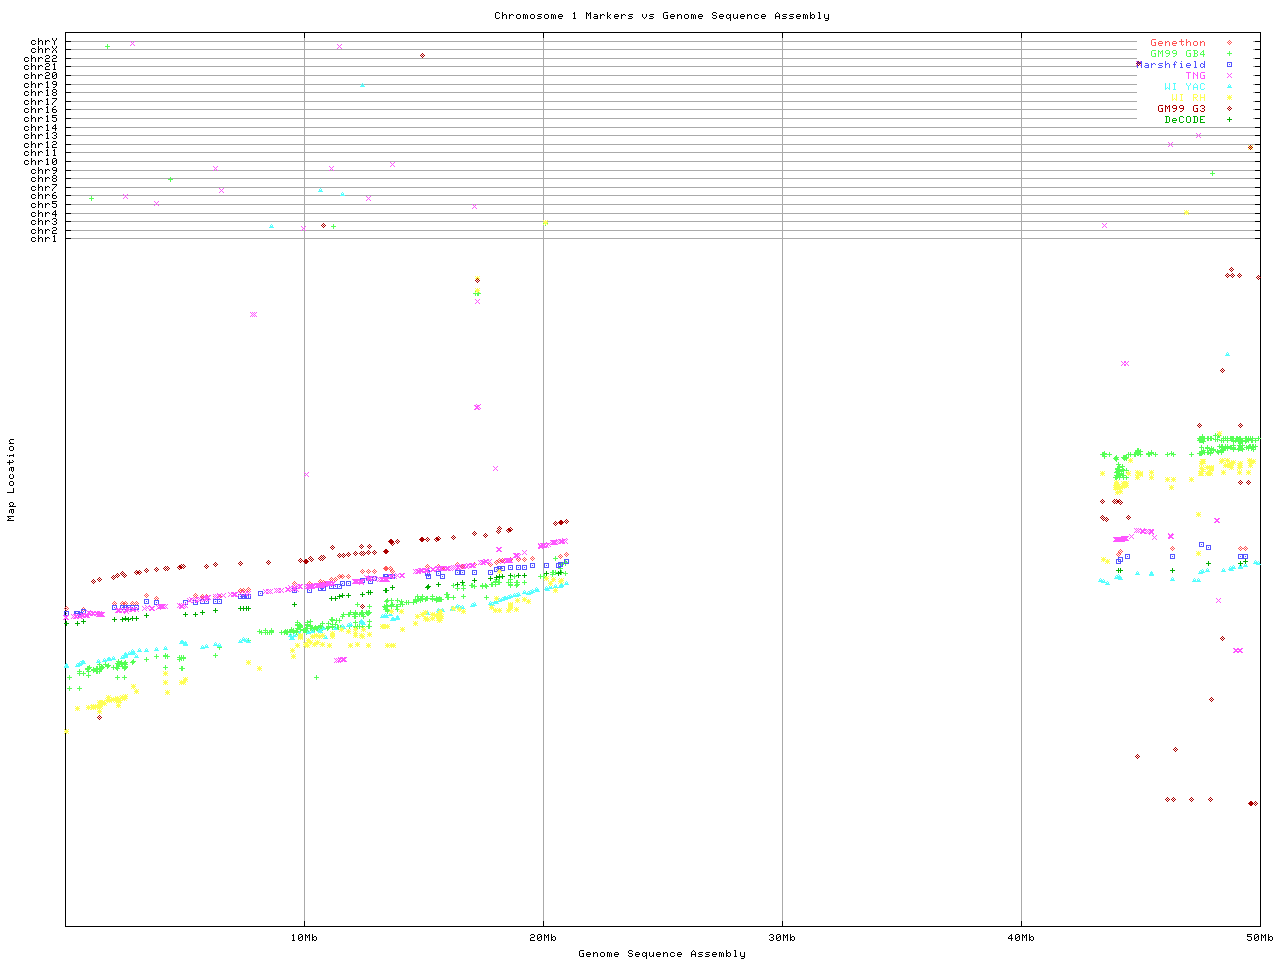Image resolution: width=1280 pixels, height=960 pixels.
Task: Click the 50Mb x-axis tick label
Action: (1259, 938)
